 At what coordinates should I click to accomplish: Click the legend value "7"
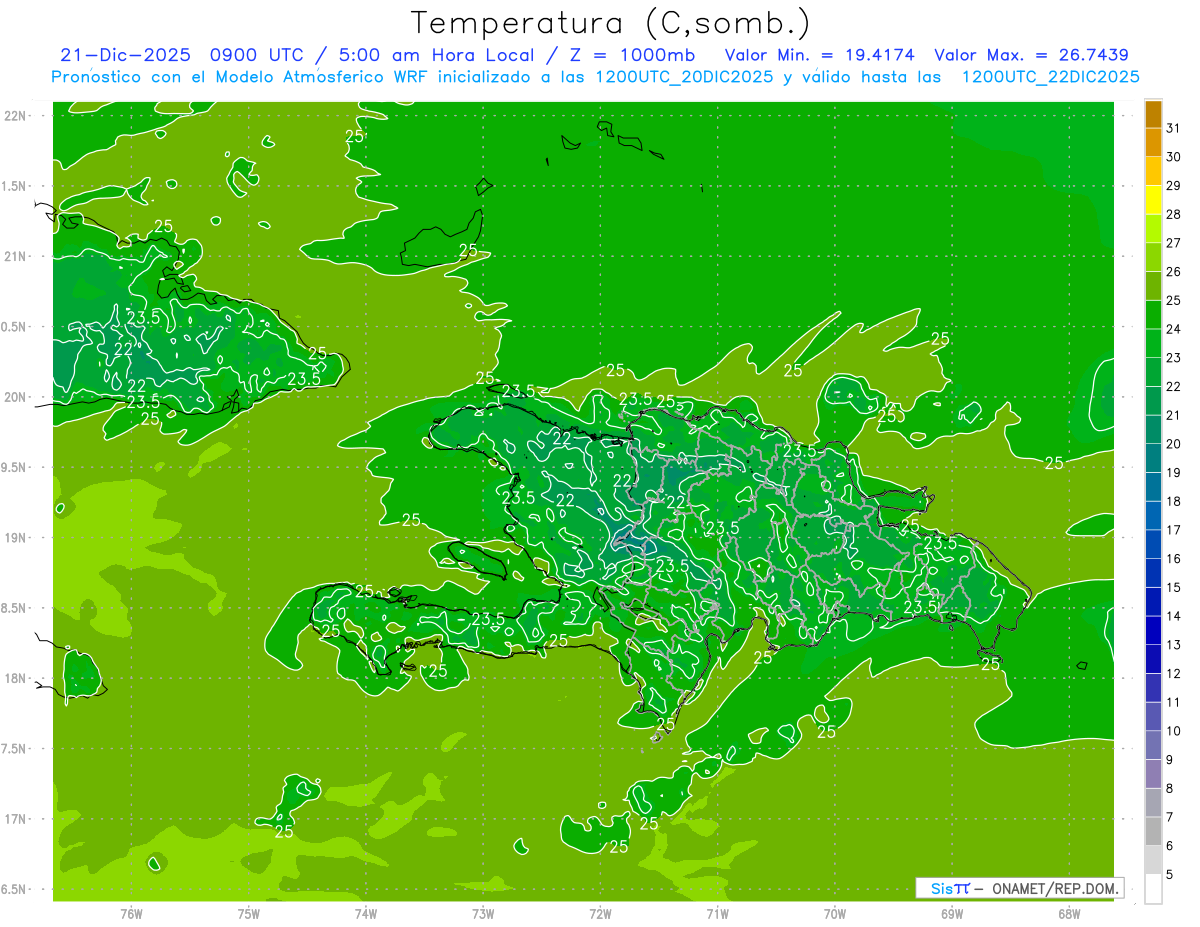[1170, 817]
